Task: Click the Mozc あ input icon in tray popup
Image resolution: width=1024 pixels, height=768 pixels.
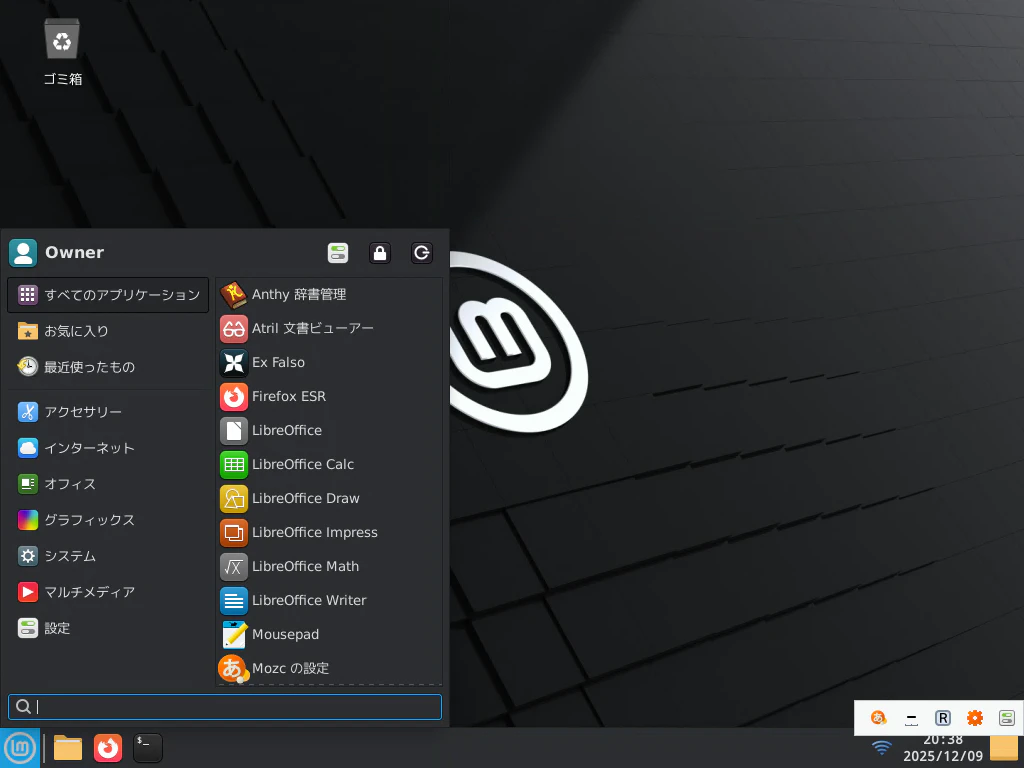Action: pos(878,718)
